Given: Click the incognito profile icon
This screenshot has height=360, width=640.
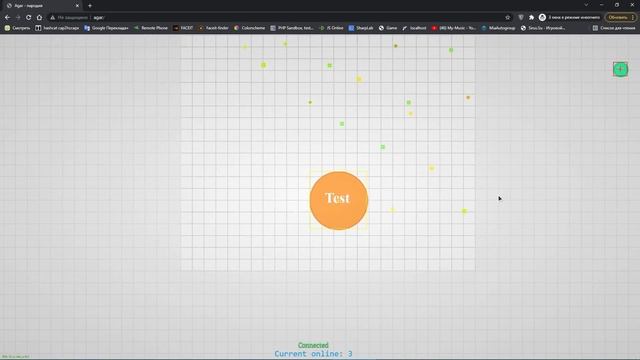Looking at the screenshot, I should (542, 18).
